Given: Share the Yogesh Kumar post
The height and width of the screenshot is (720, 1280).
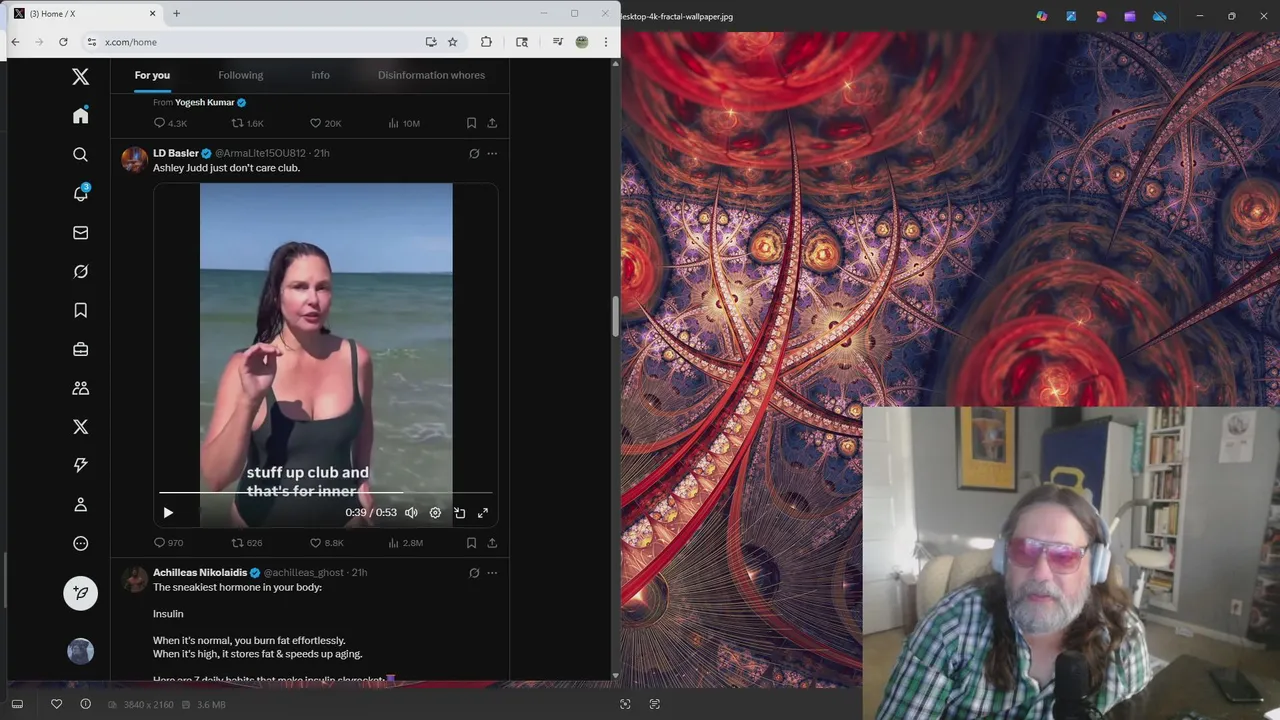Looking at the screenshot, I should point(492,123).
